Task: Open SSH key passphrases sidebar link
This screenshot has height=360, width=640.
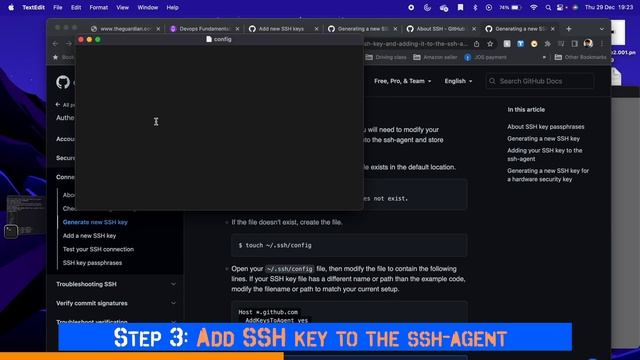Action: 92,262
